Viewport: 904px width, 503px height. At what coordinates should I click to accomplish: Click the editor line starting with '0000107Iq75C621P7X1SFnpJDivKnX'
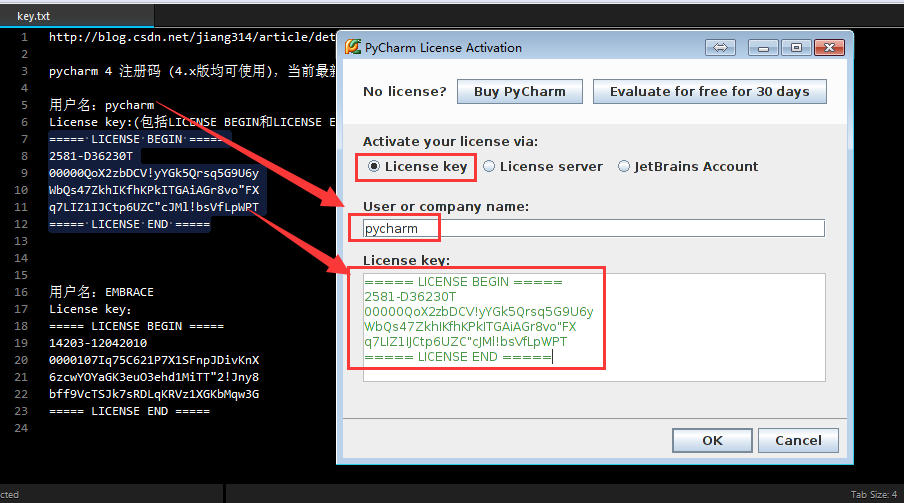[154, 360]
